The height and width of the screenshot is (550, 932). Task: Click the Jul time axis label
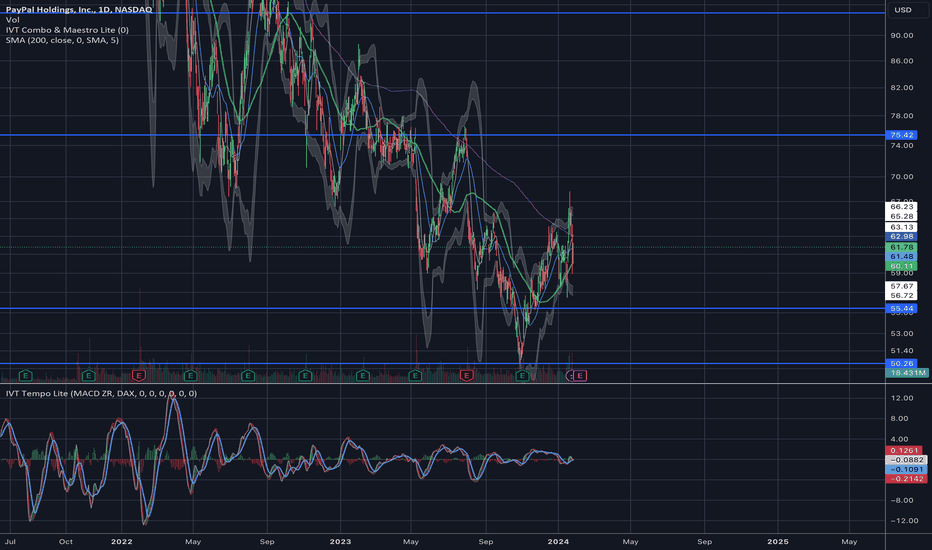click(10, 542)
